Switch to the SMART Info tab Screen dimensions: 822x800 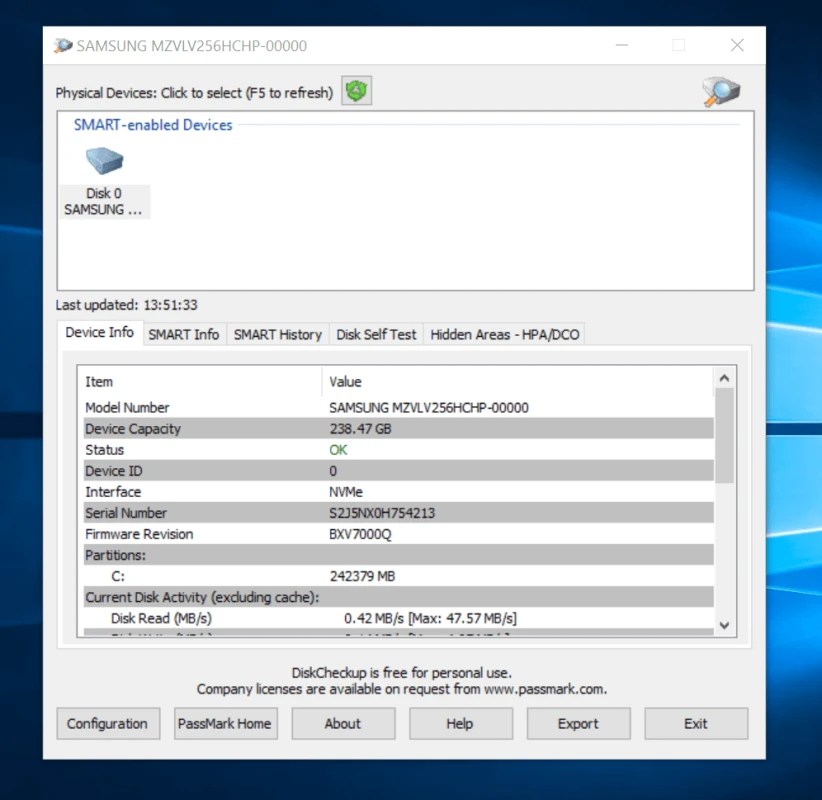[x=183, y=334]
